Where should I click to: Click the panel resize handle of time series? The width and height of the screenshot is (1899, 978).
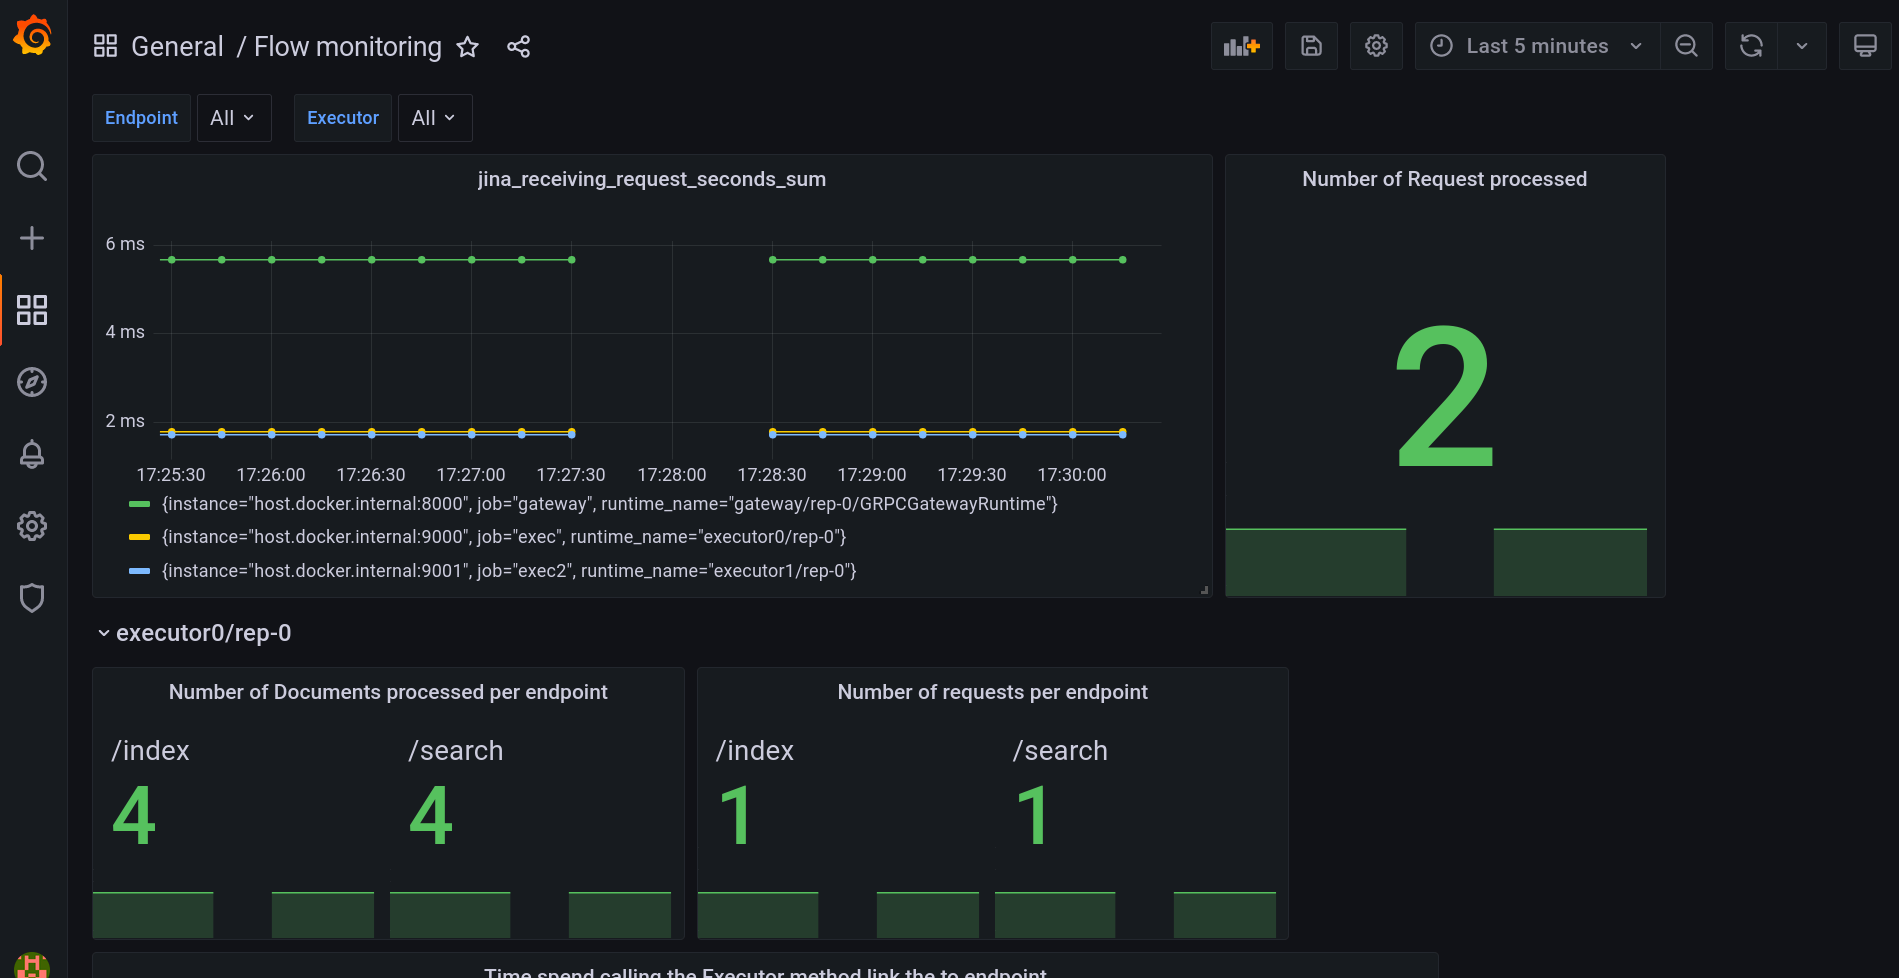(x=1205, y=590)
